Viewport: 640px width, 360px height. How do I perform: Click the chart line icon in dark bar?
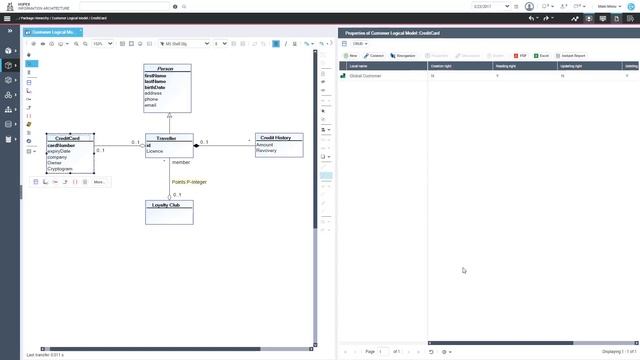pos(575,18)
